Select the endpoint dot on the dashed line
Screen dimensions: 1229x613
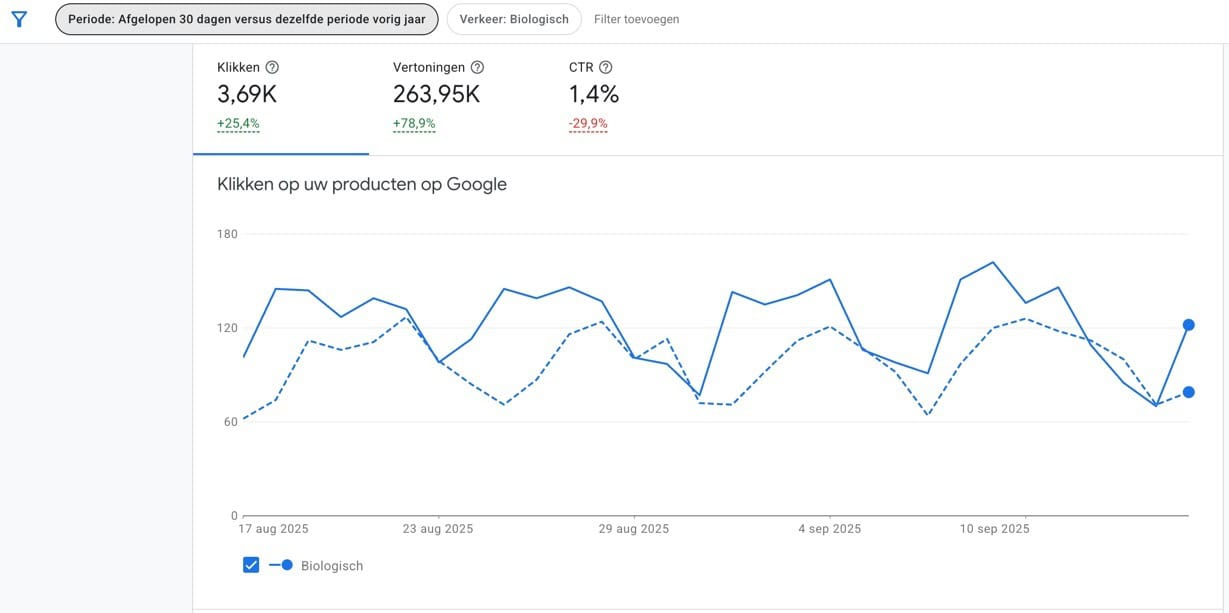tap(1188, 391)
